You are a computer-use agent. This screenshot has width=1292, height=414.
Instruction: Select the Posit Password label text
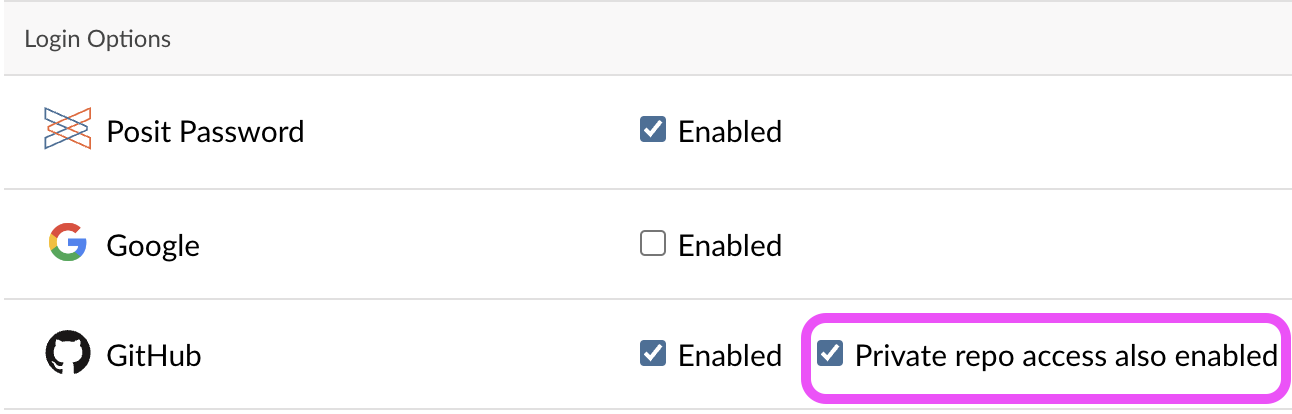coord(205,131)
